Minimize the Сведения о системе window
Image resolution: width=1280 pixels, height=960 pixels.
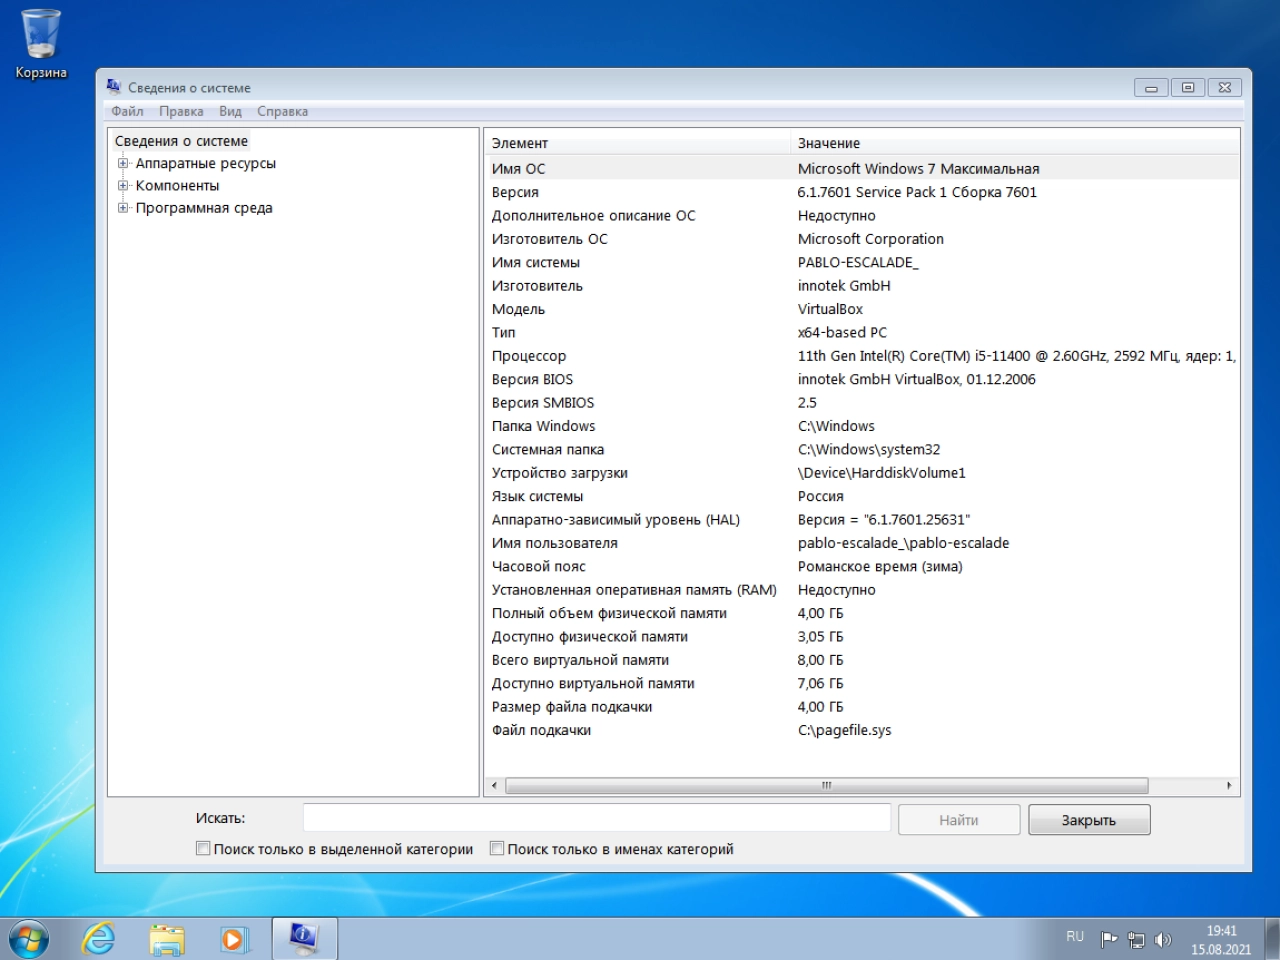tap(1151, 88)
